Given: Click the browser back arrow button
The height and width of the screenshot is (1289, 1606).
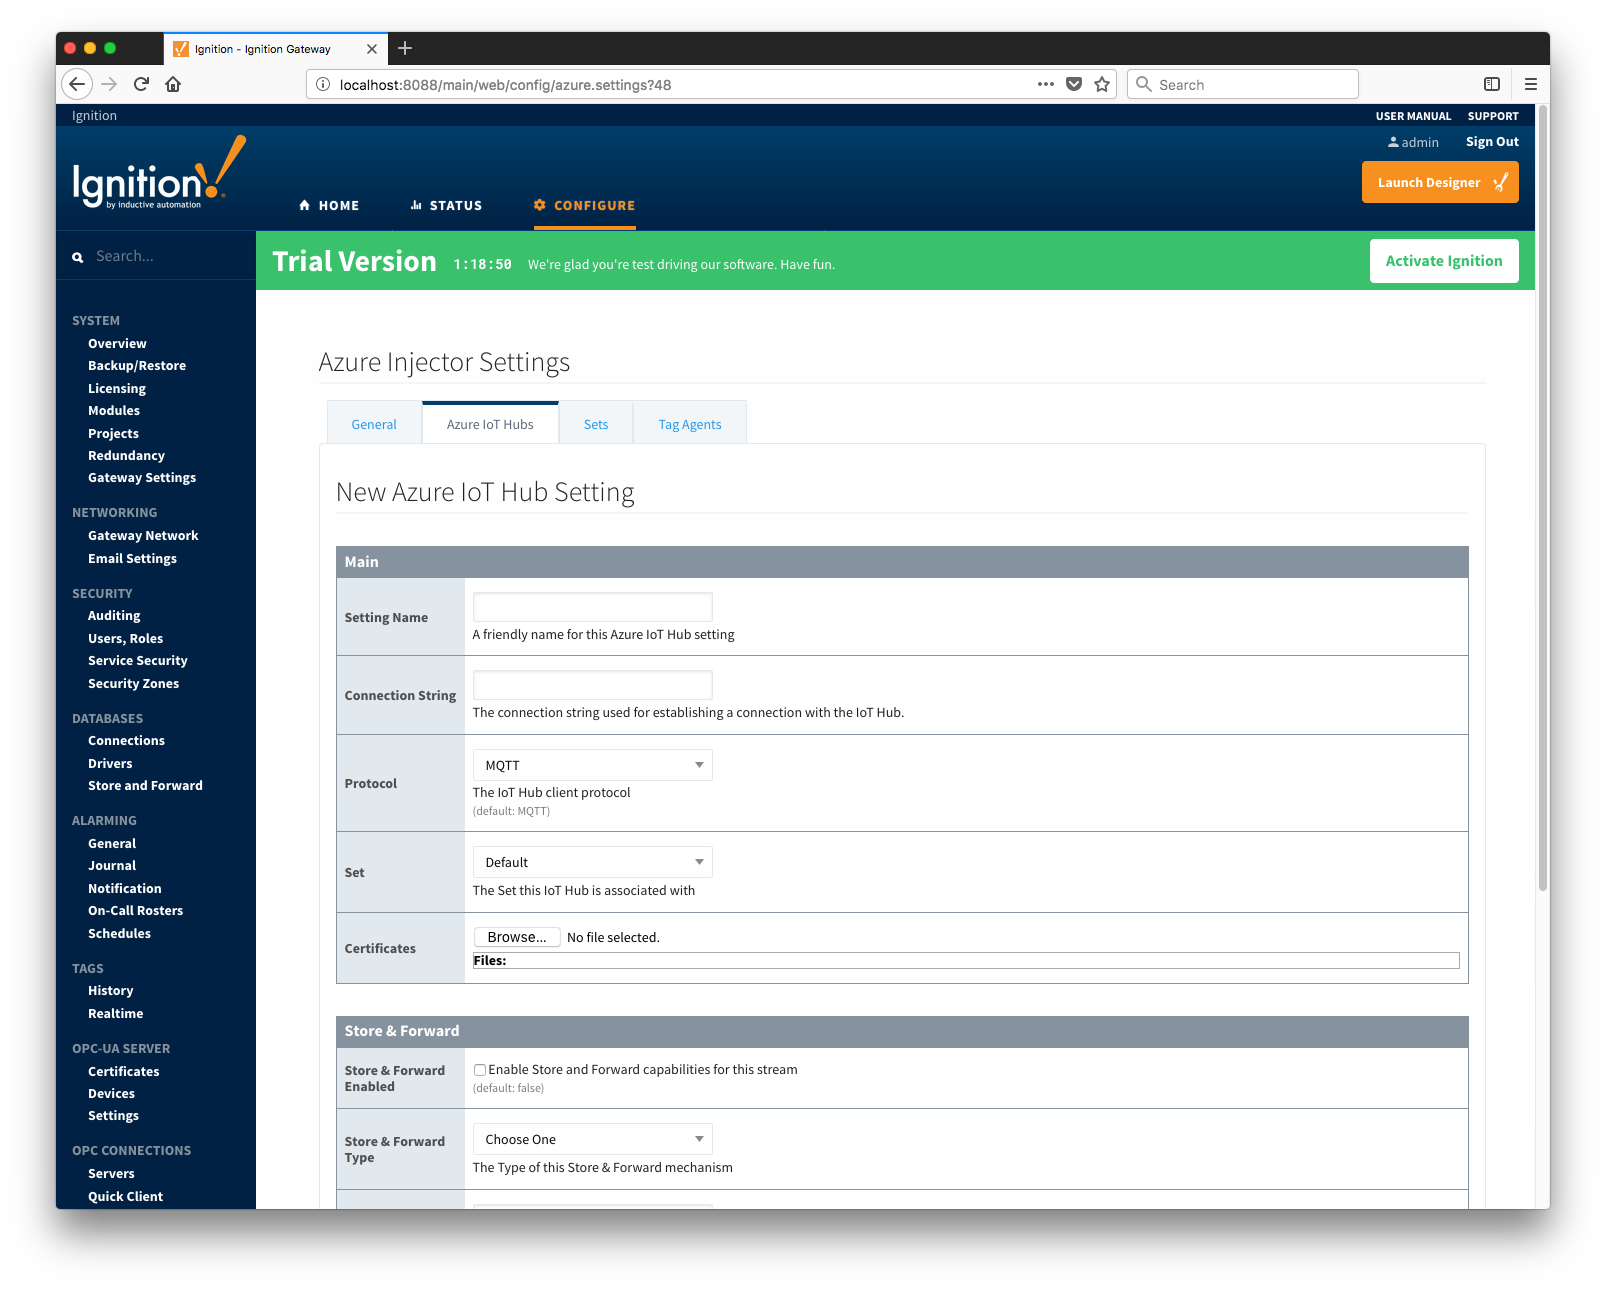Looking at the screenshot, I should 77,84.
